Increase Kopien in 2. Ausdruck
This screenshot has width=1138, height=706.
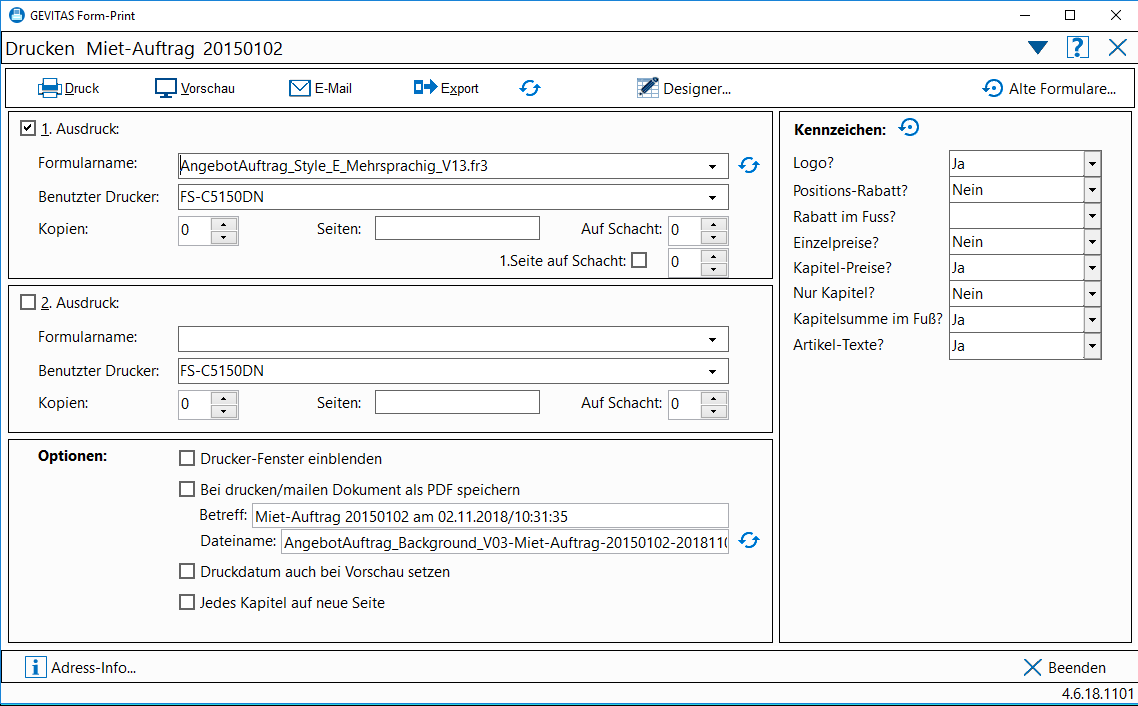[x=224, y=398]
